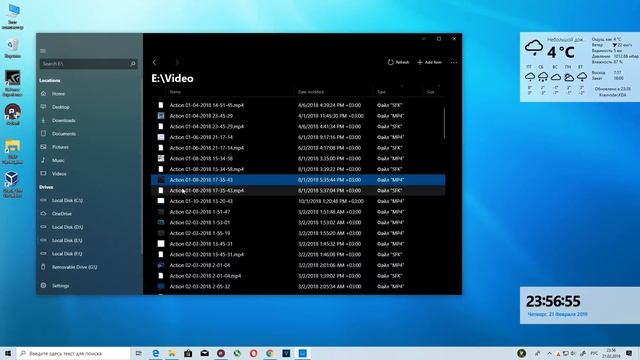
Task: Sort by Date modified column header
Action: point(311,92)
